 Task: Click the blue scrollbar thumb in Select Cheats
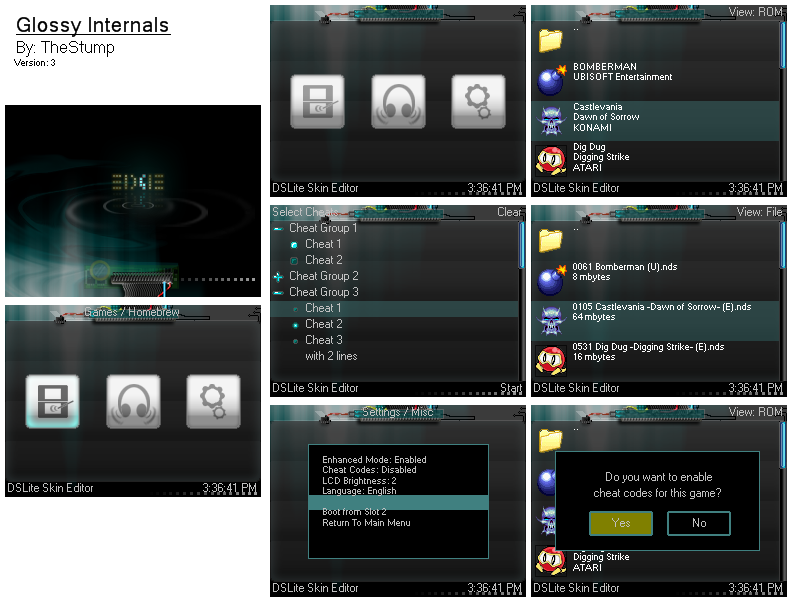coord(522,245)
